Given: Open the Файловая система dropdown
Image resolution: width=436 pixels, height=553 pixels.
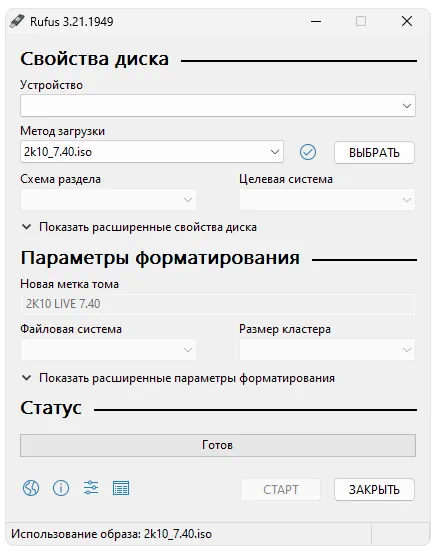Looking at the screenshot, I should [x=108, y=350].
